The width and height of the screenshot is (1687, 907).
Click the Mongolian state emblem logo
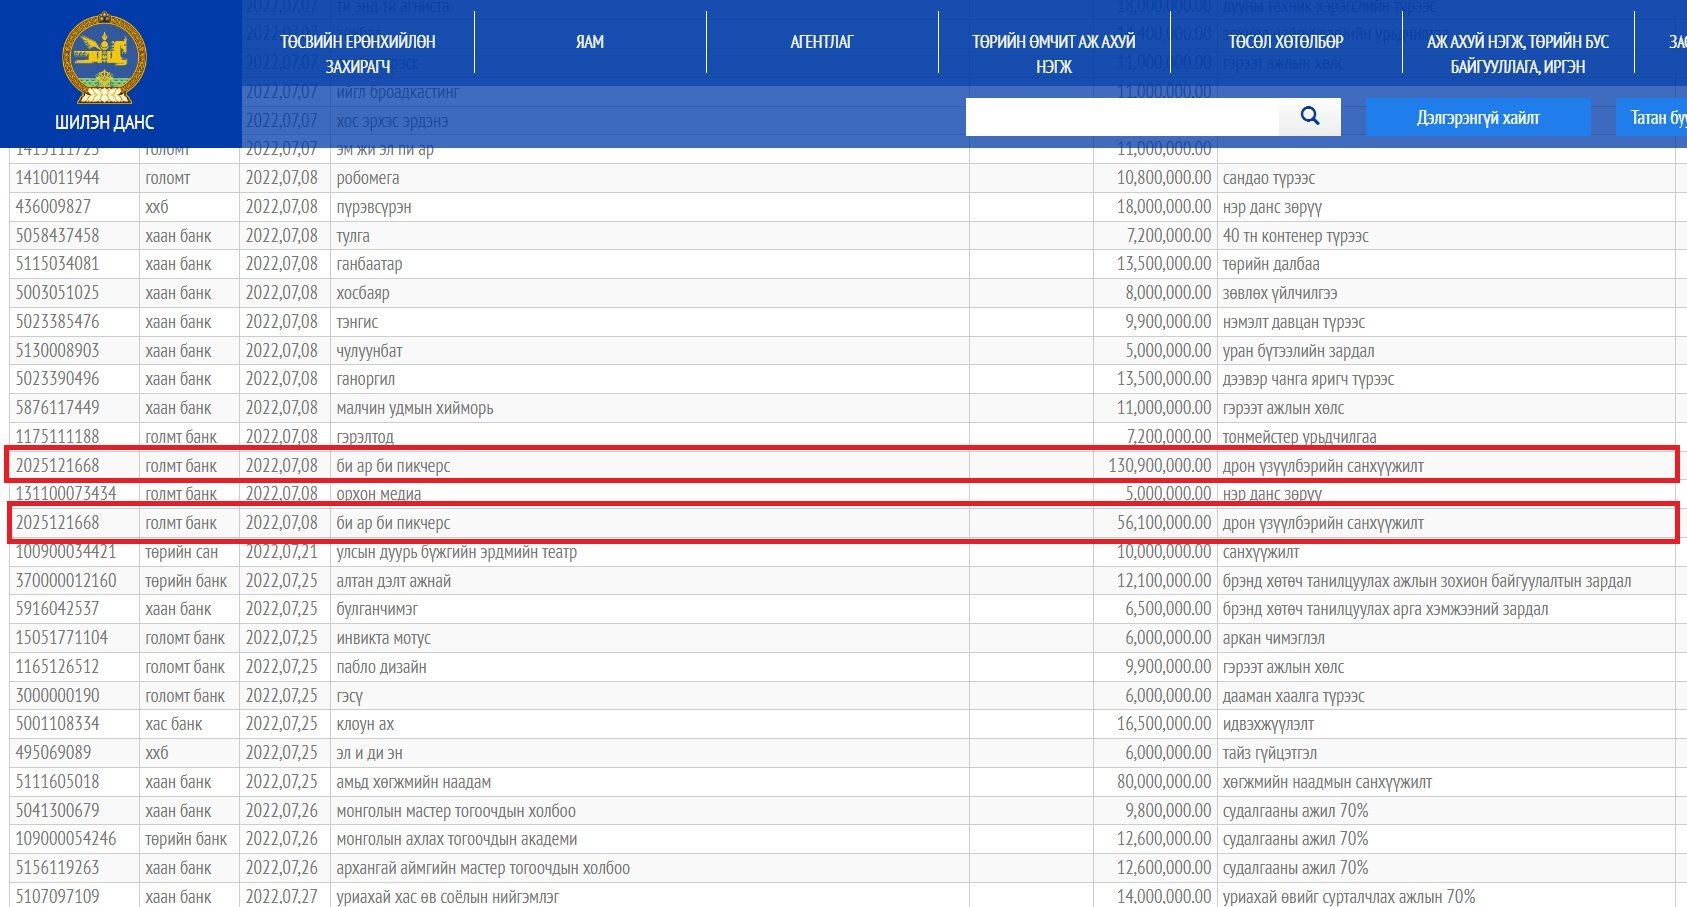click(x=104, y=58)
